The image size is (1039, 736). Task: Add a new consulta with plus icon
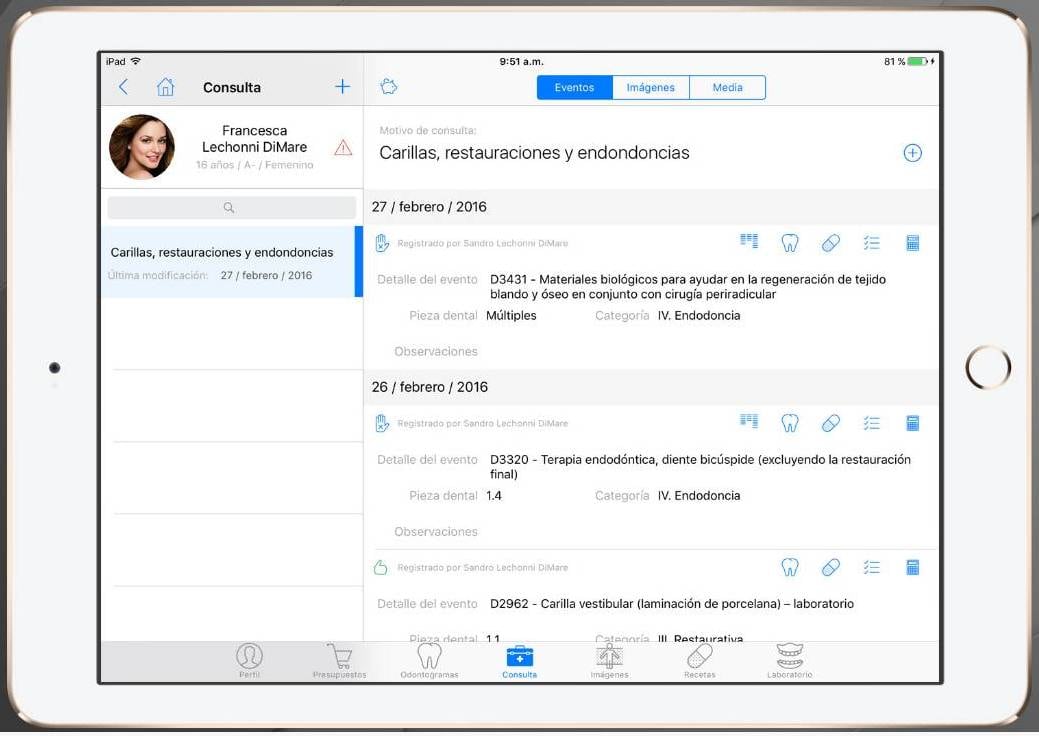[342, 87]
